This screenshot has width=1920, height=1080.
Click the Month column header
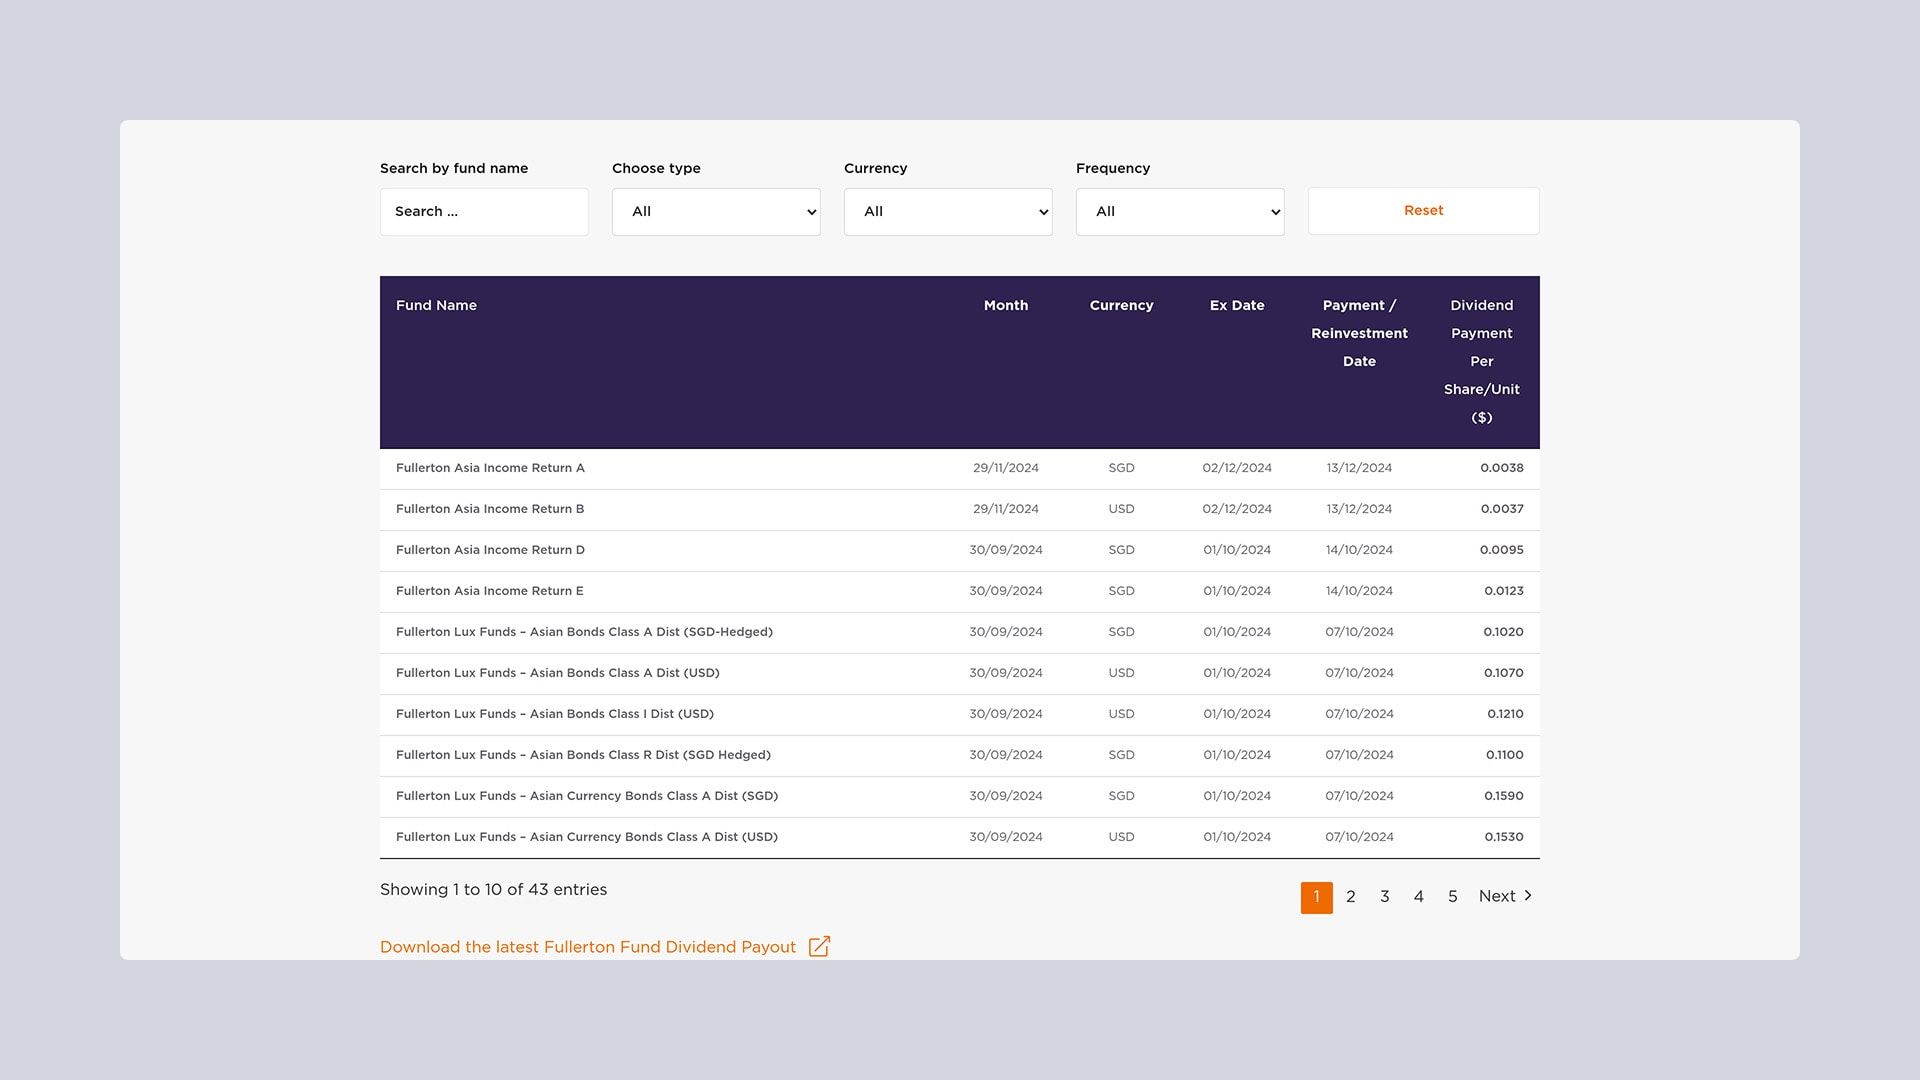click(1006, 305)
